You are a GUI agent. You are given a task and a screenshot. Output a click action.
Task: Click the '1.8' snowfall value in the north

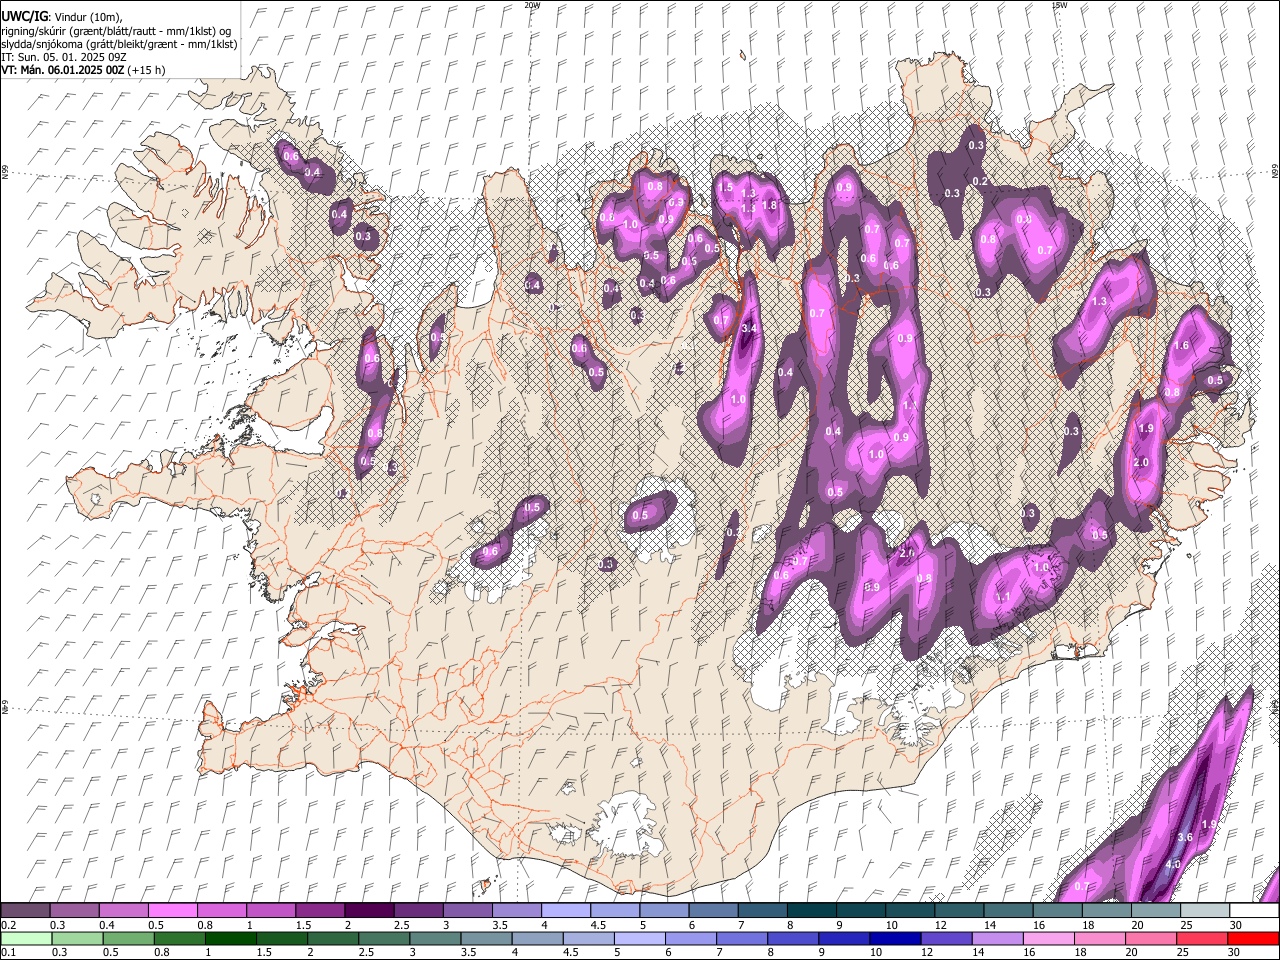click(x=769, y=205)
